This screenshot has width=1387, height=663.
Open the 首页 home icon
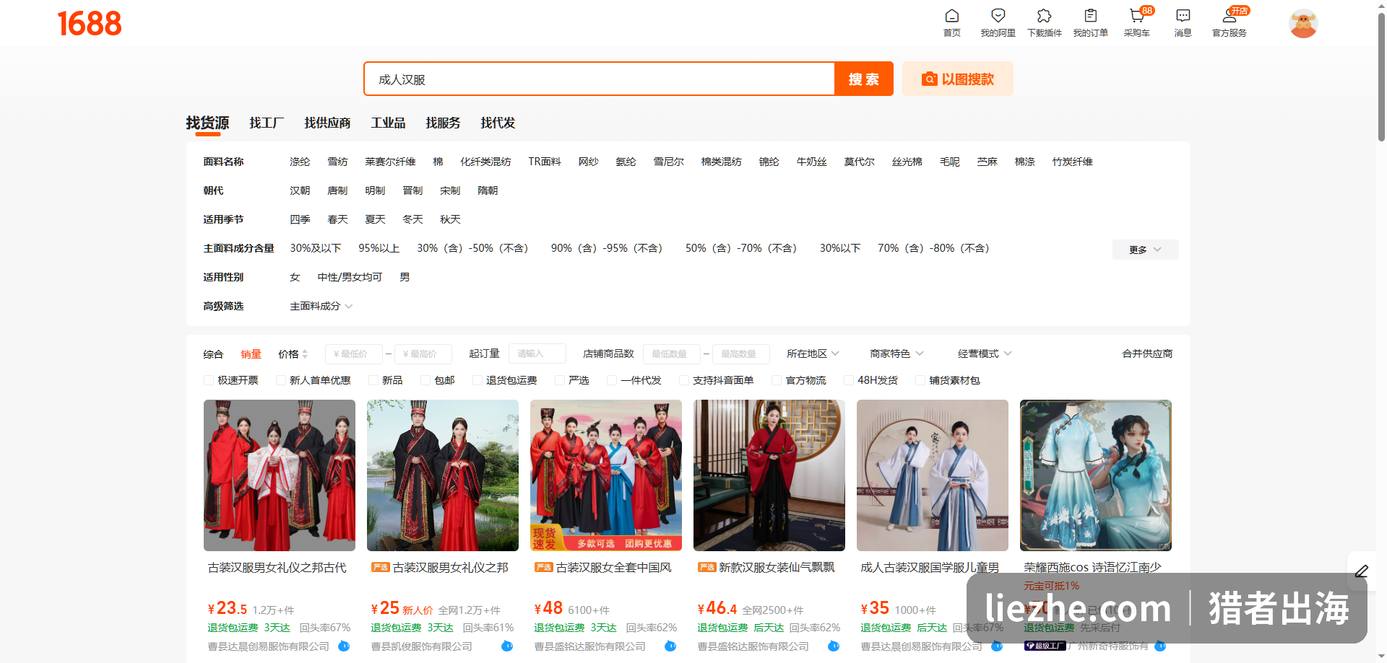pos(951,16)
